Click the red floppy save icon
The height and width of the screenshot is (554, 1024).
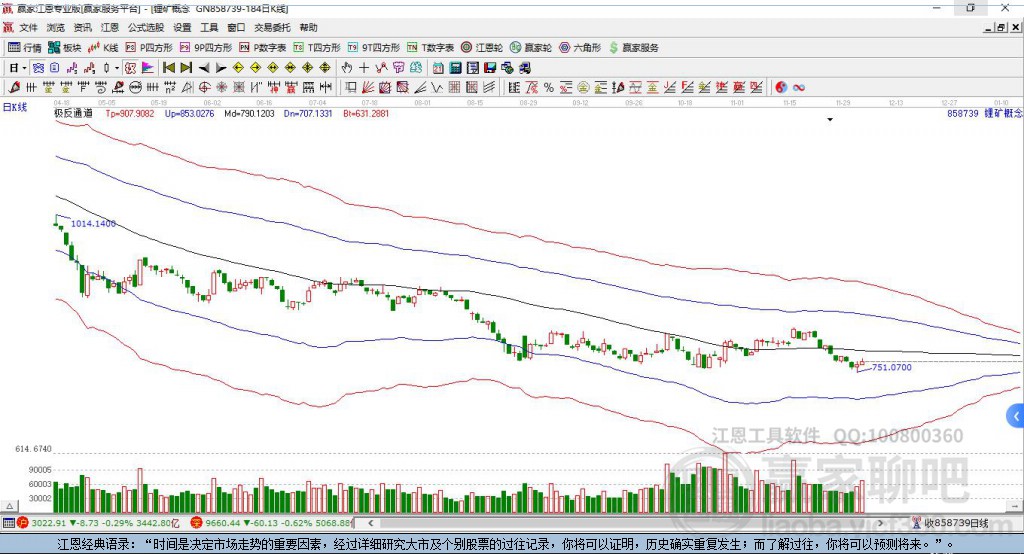coord(490,67)
